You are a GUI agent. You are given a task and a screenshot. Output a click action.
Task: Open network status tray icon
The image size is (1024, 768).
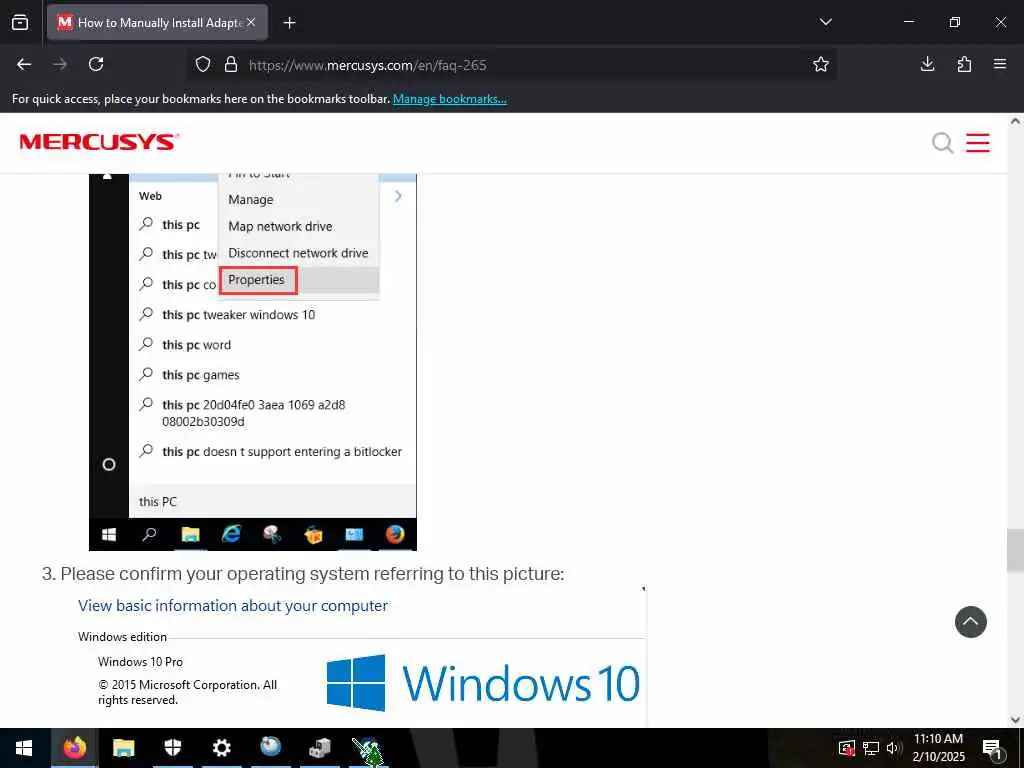[871, 748]
